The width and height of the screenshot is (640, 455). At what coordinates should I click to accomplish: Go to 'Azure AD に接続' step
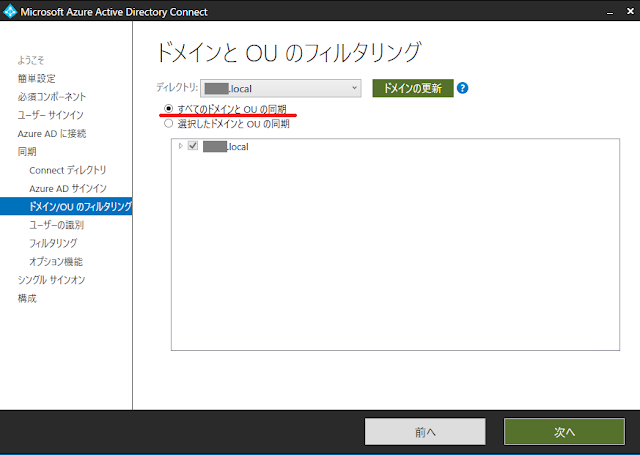click(x=51, y=133)
